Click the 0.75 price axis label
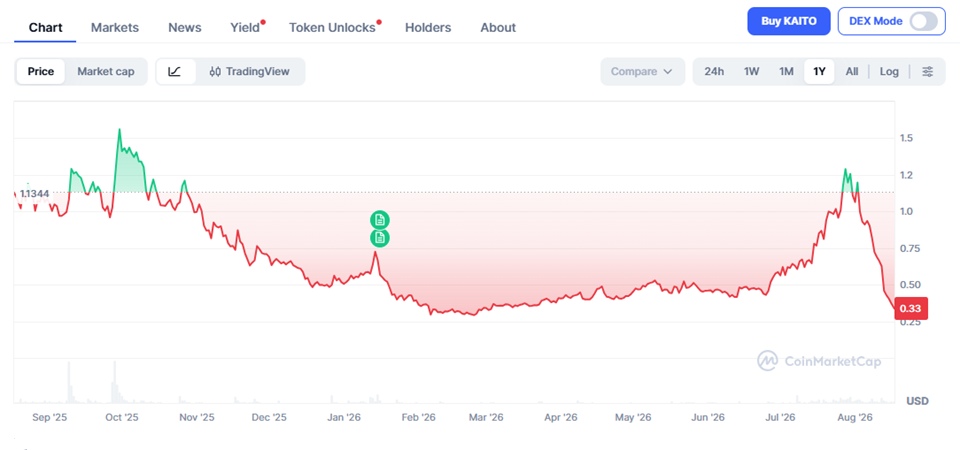Image resolution: width=960 pixels, height=450 pixels. click(909, 249)
